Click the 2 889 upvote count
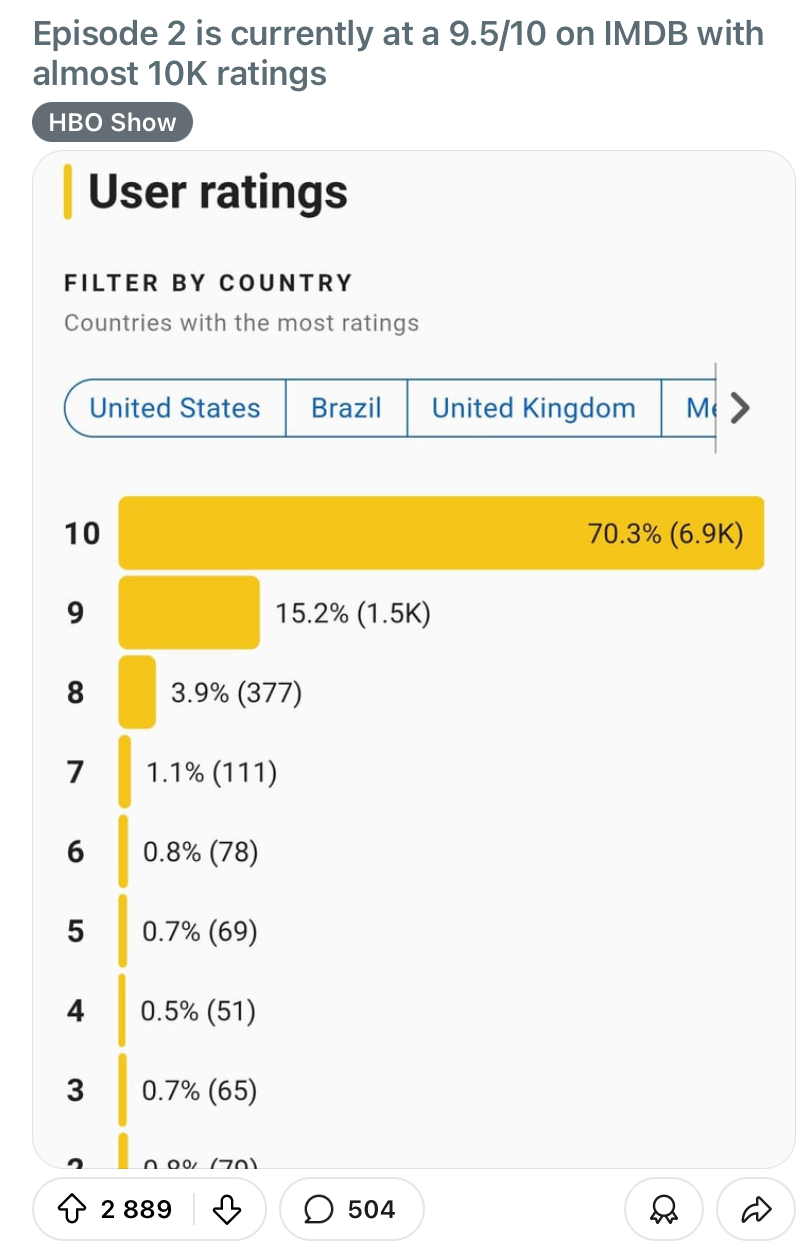810x1244 pixels. tap(136, 1210)
